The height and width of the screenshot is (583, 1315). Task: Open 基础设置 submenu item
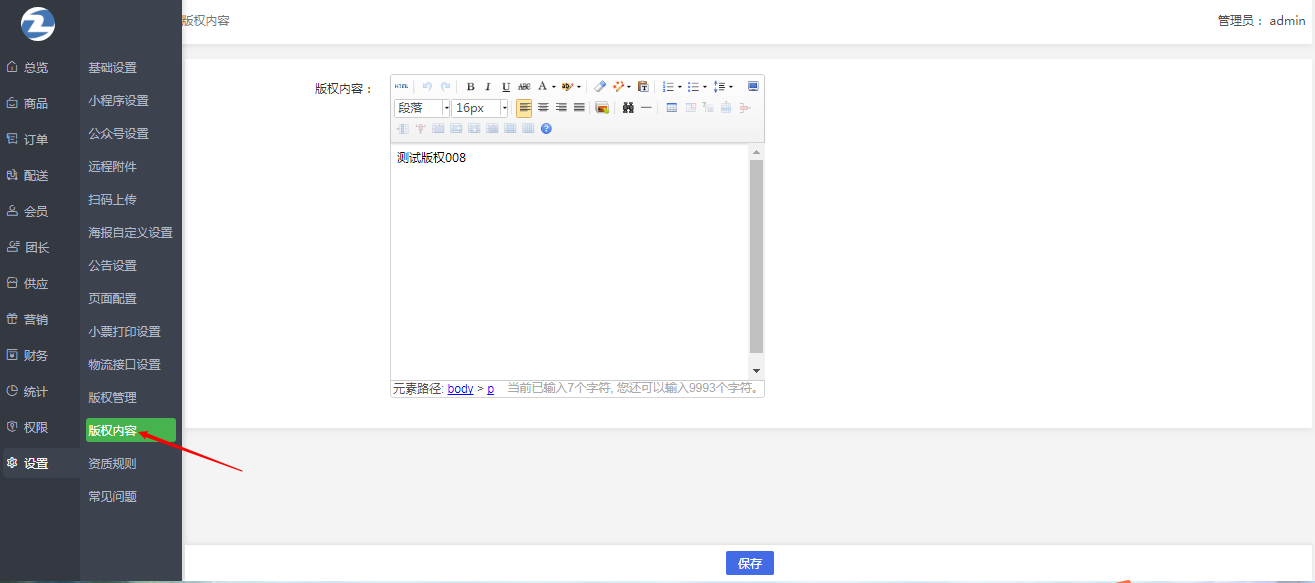112,68
